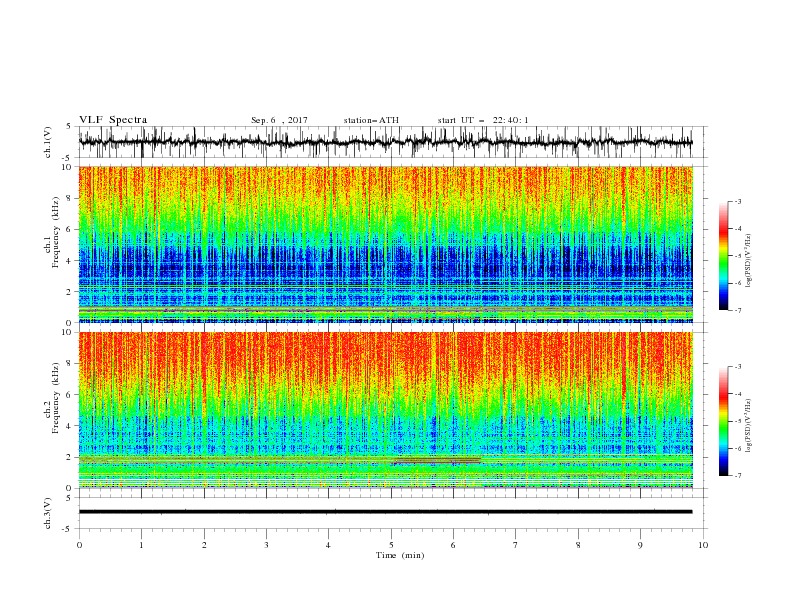Click the upper PSD color scale bar
Screen dimensions: 792x612
[x=723, y=255]
